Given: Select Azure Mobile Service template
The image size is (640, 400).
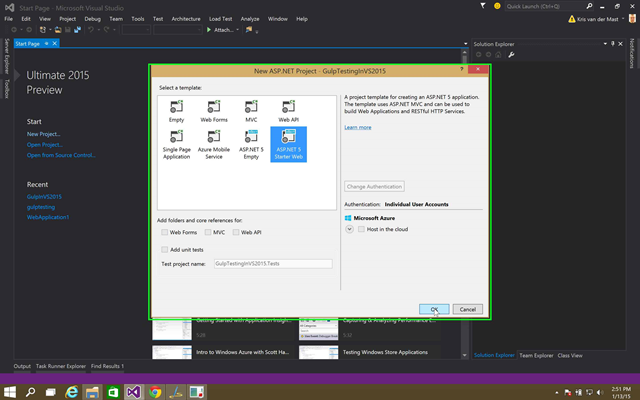Looking at the screenshot, I should coord(214,137).
